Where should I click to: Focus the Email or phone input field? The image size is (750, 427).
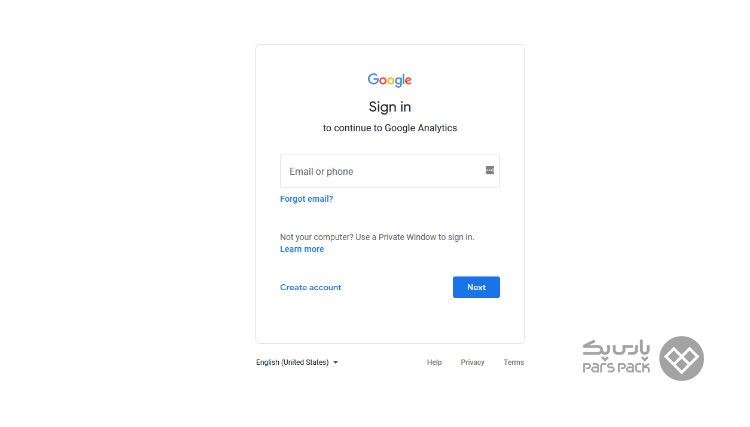(x=390, y=171)
